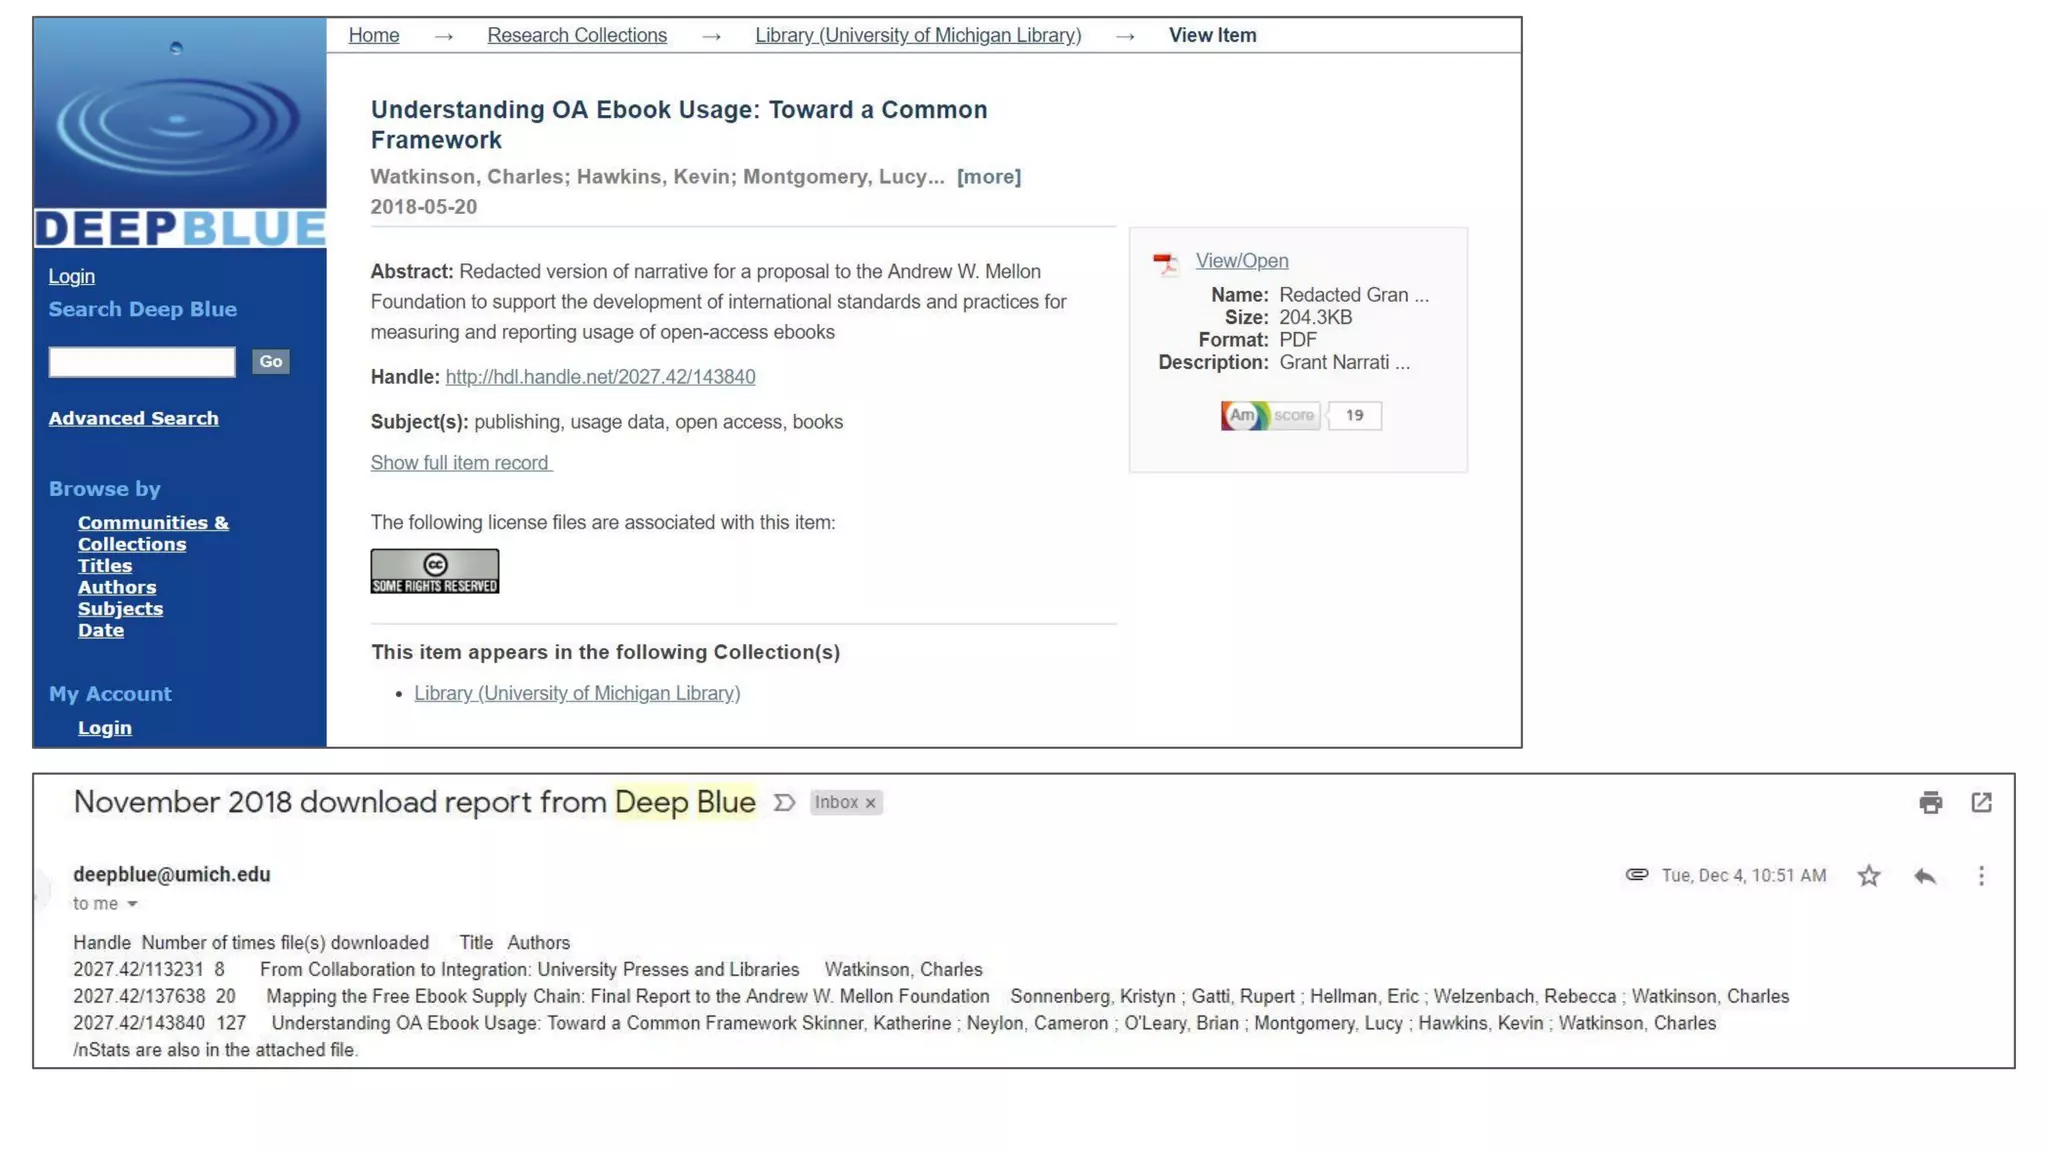Viewport: 2048px width, 1152px height.
Task: Expand author list with [more]
Action: coord(988,177)
